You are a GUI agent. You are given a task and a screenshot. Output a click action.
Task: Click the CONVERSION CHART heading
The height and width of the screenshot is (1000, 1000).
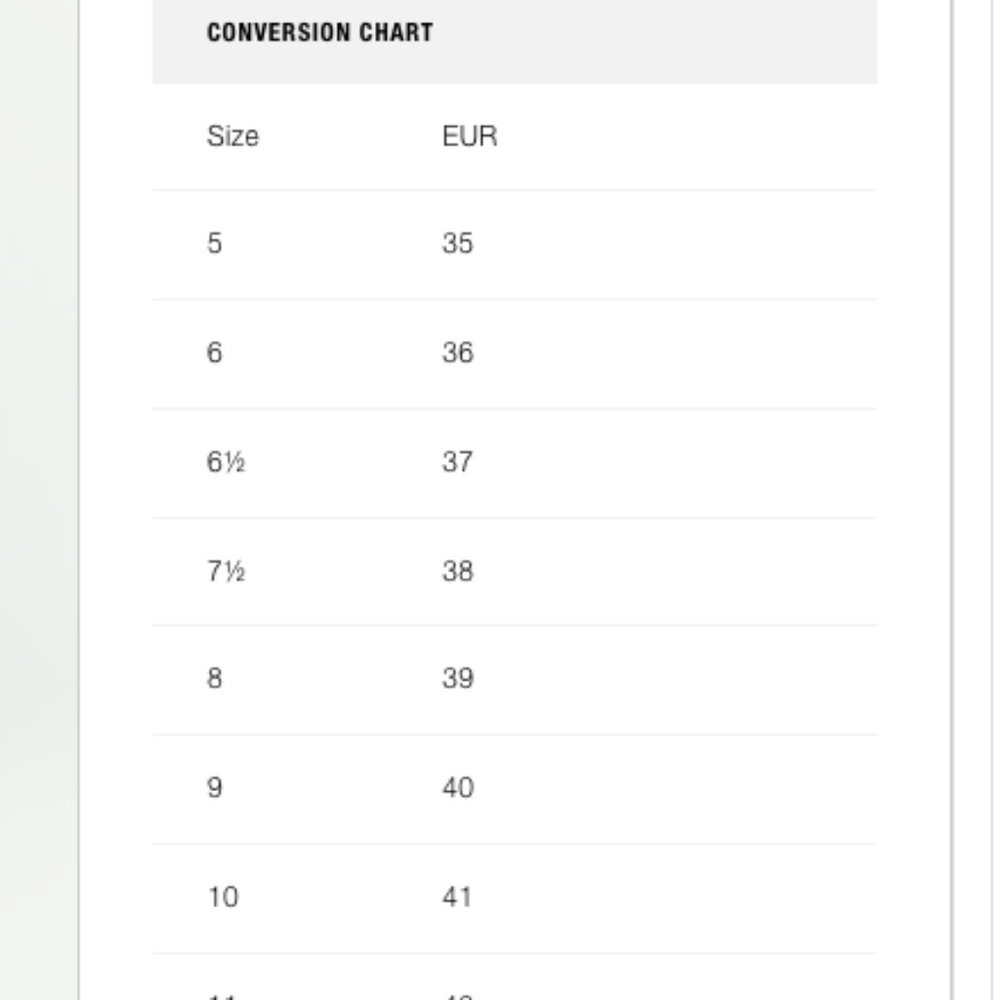[x=320, y=33]
